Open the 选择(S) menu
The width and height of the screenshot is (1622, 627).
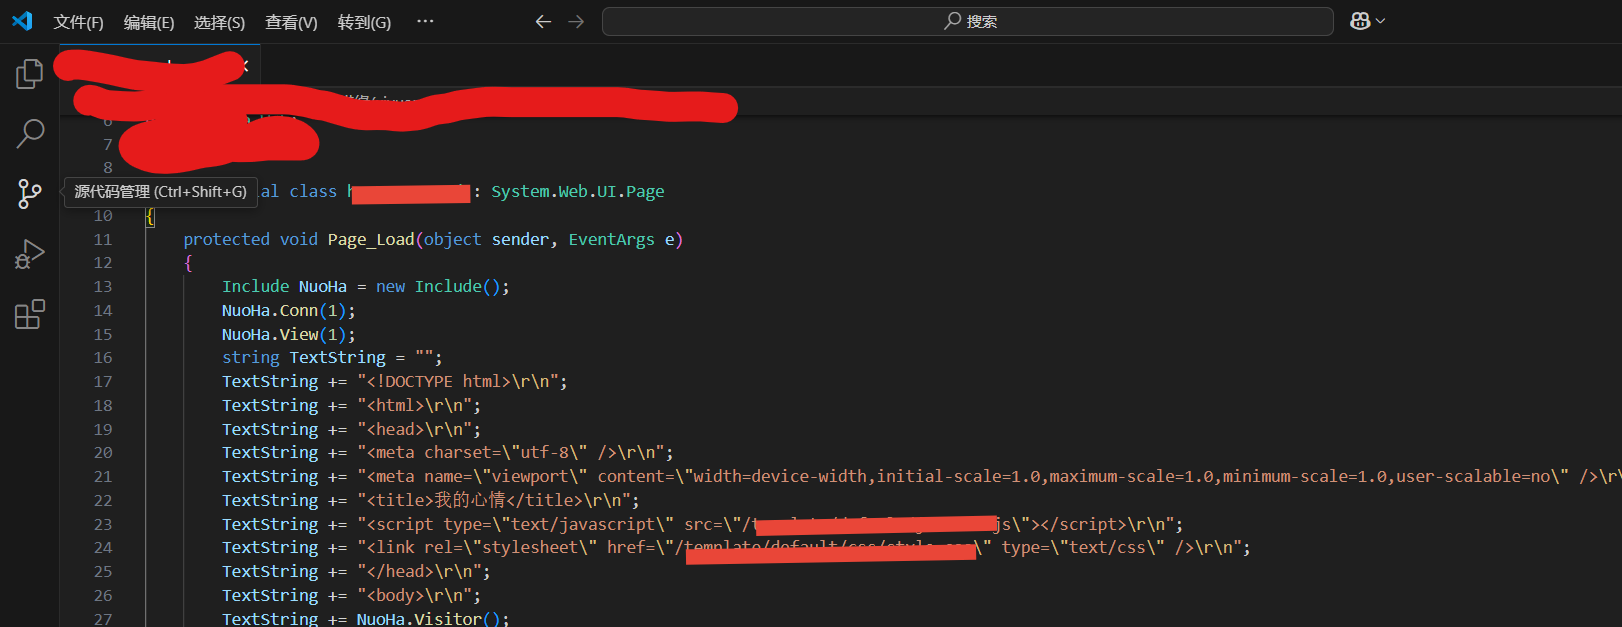tap(219, 22)
